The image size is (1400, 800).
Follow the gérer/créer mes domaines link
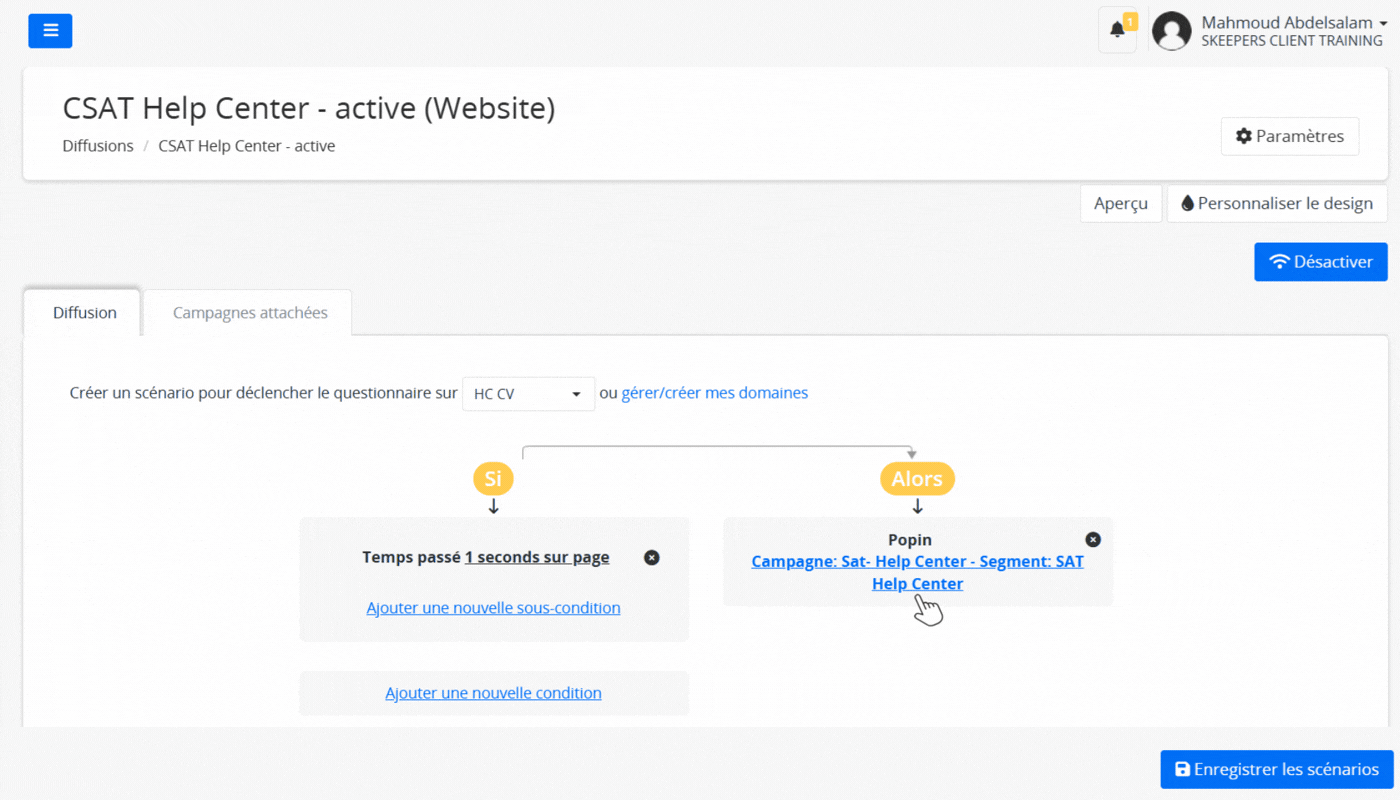coord(714,393)
